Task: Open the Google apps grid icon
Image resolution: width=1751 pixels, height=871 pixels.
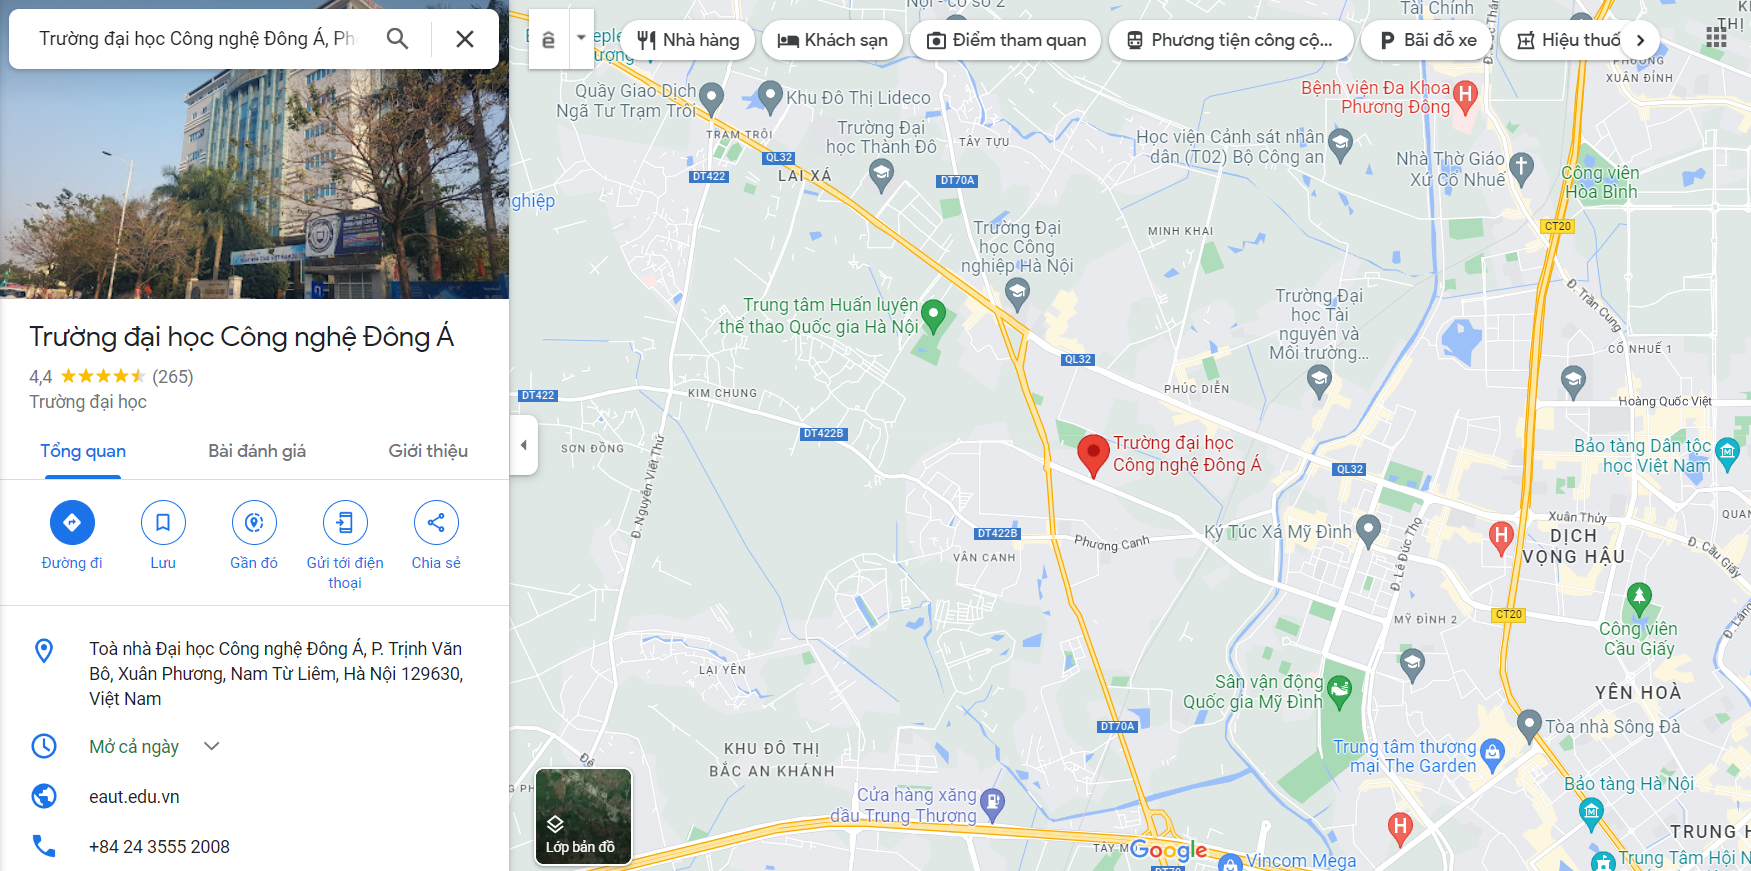Action: (x=1716, y=38)
